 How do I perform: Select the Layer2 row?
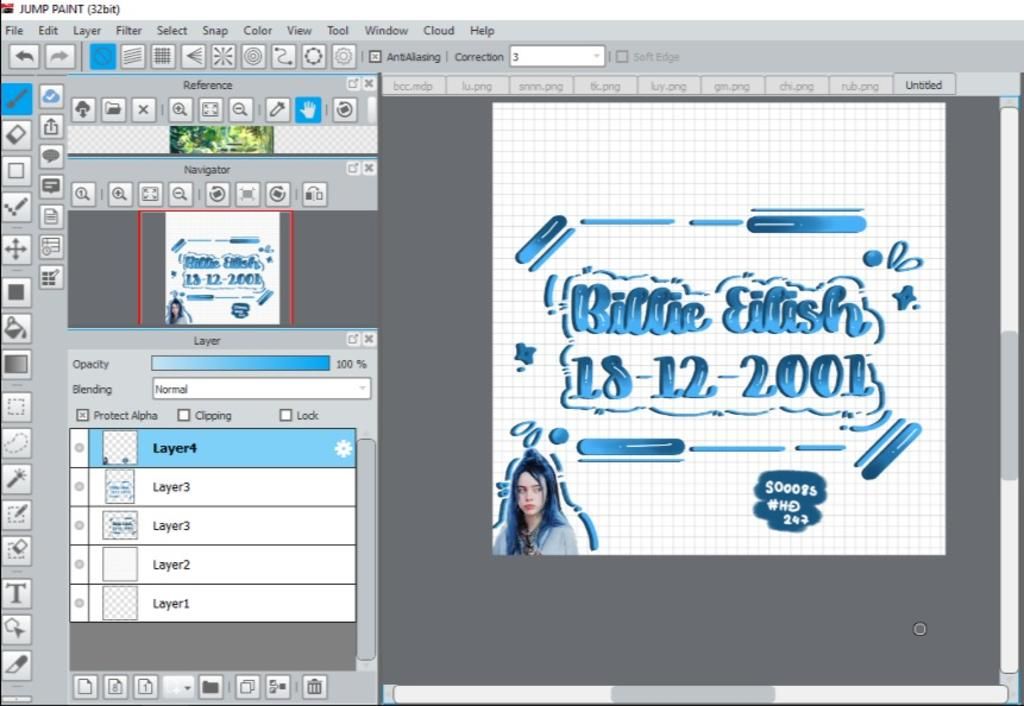click(x=213, y=564)
